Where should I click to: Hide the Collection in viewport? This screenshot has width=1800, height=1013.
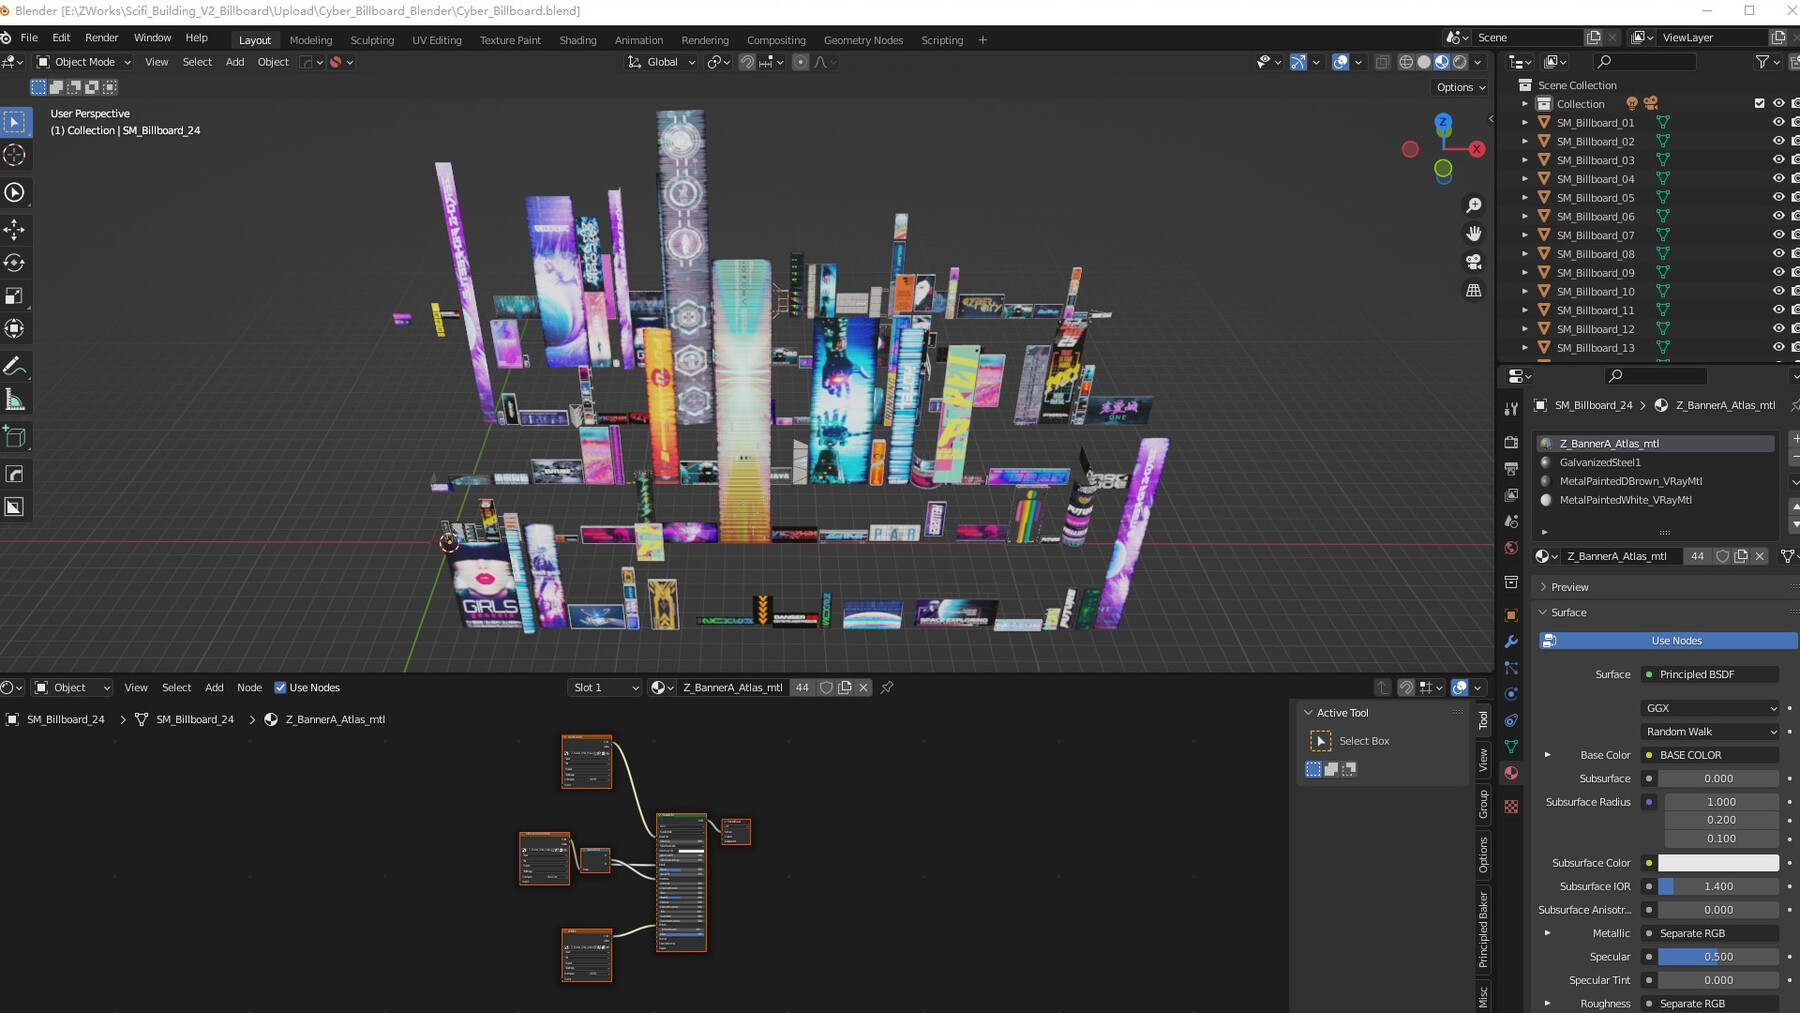(1778, 103)
